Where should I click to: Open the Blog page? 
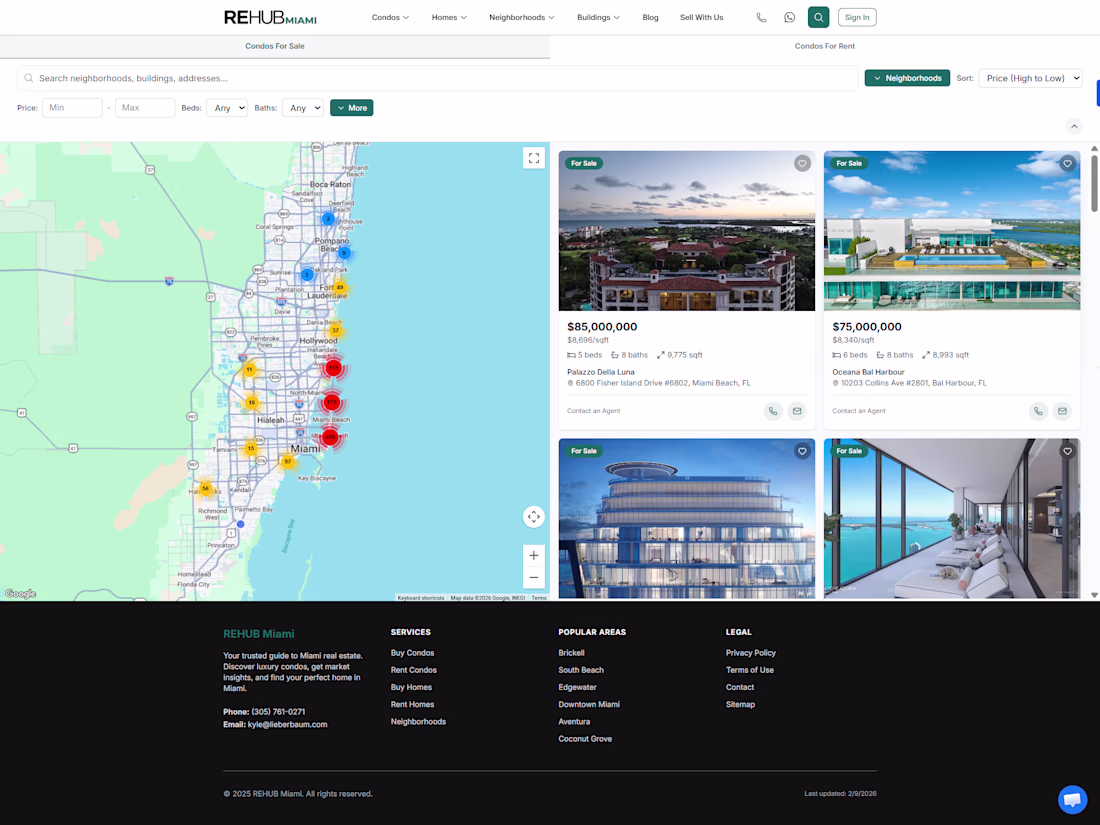[x=650, y=18]
